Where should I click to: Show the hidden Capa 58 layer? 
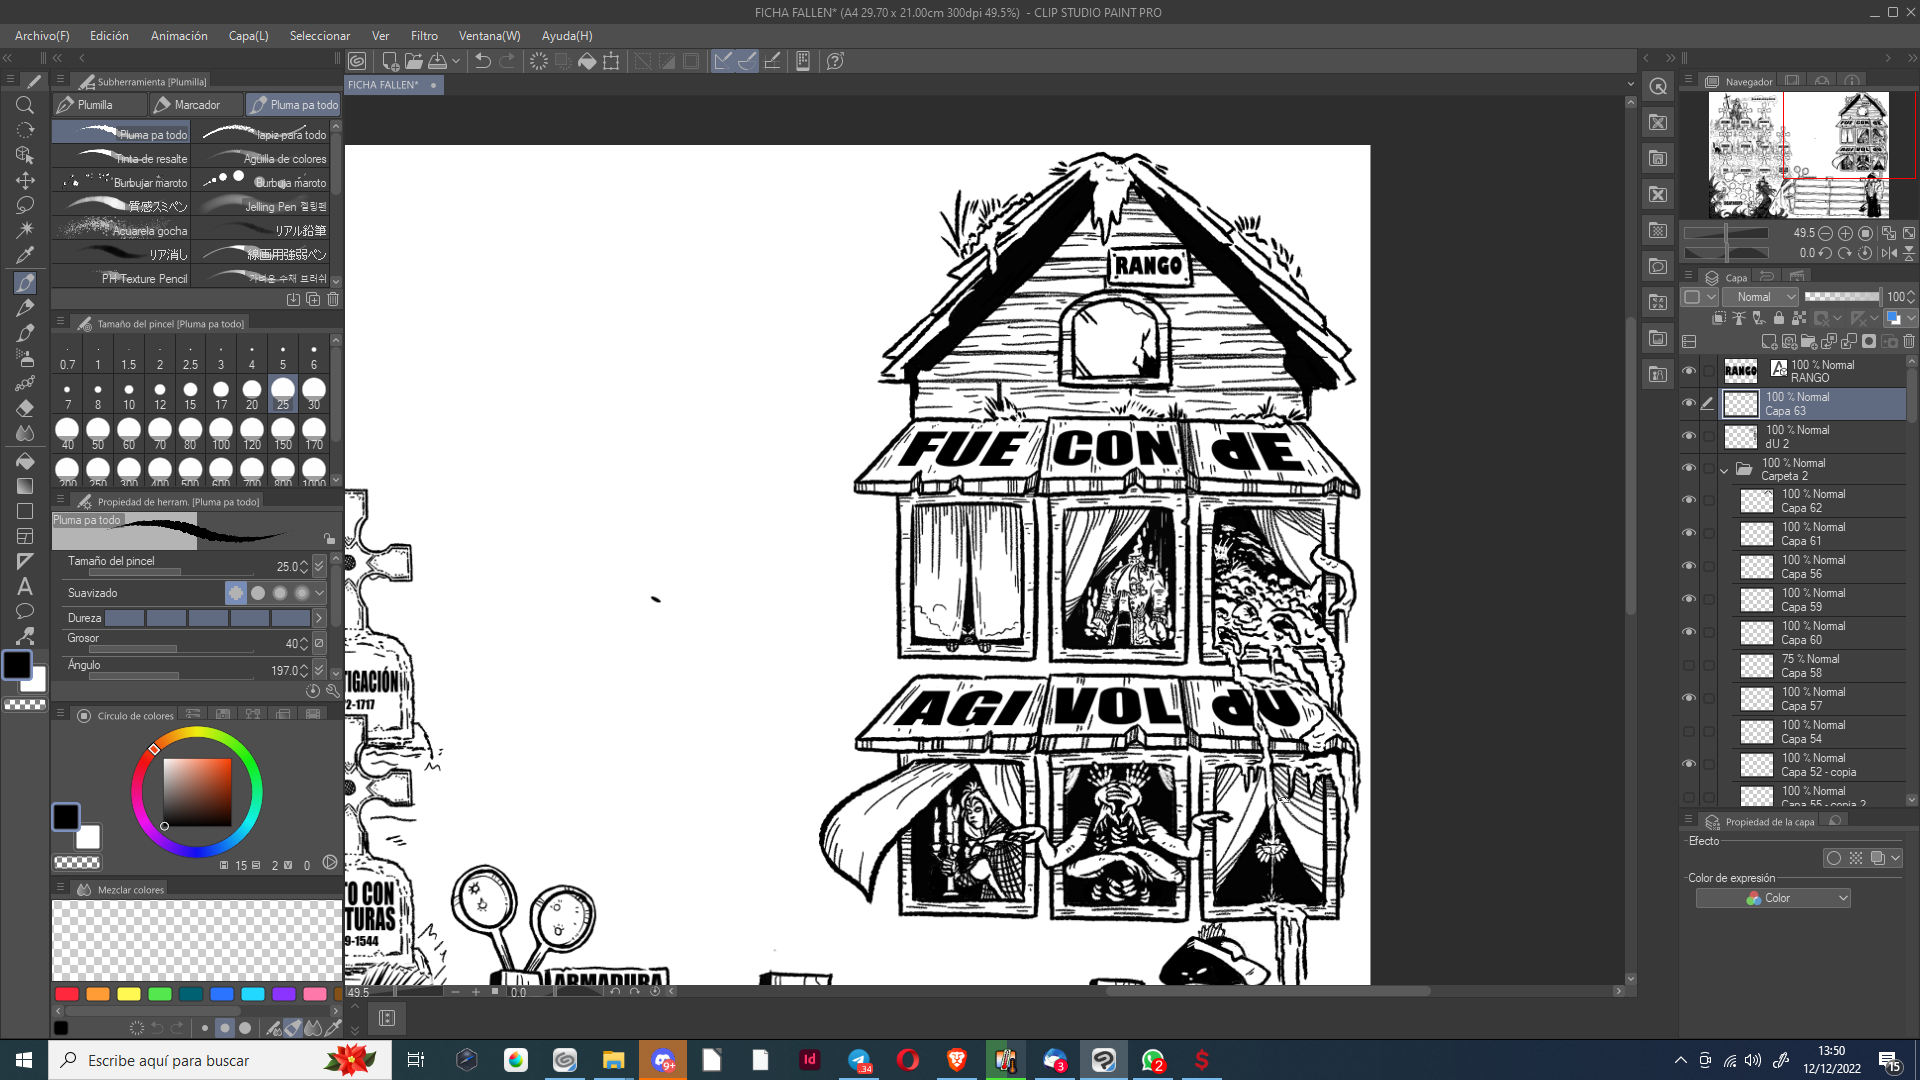pos(1689,665)
